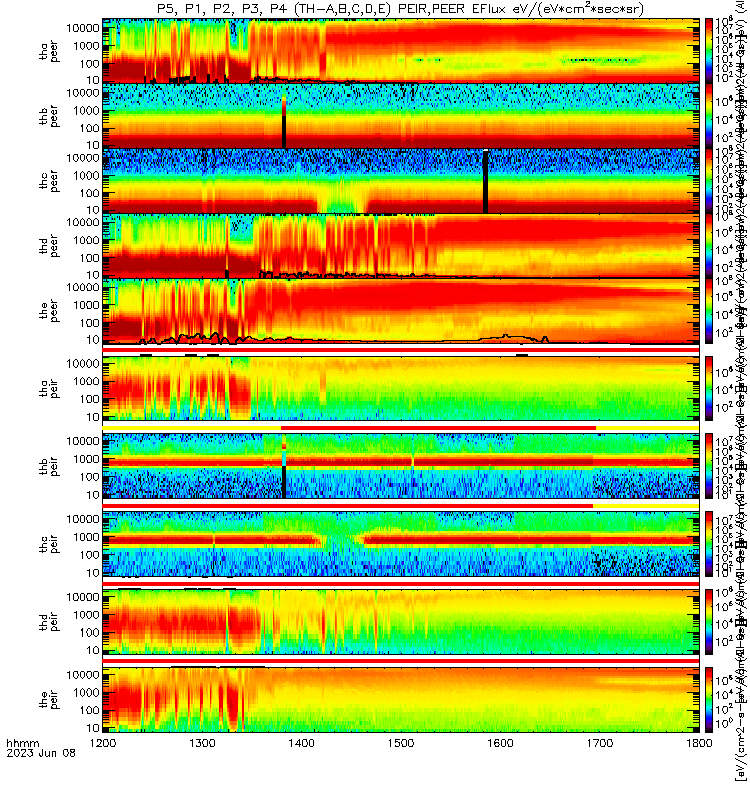Click the 1300 time tick label
Image resolution: width=750 pixels, height=800 pixels.
click(x=202, y=743)
